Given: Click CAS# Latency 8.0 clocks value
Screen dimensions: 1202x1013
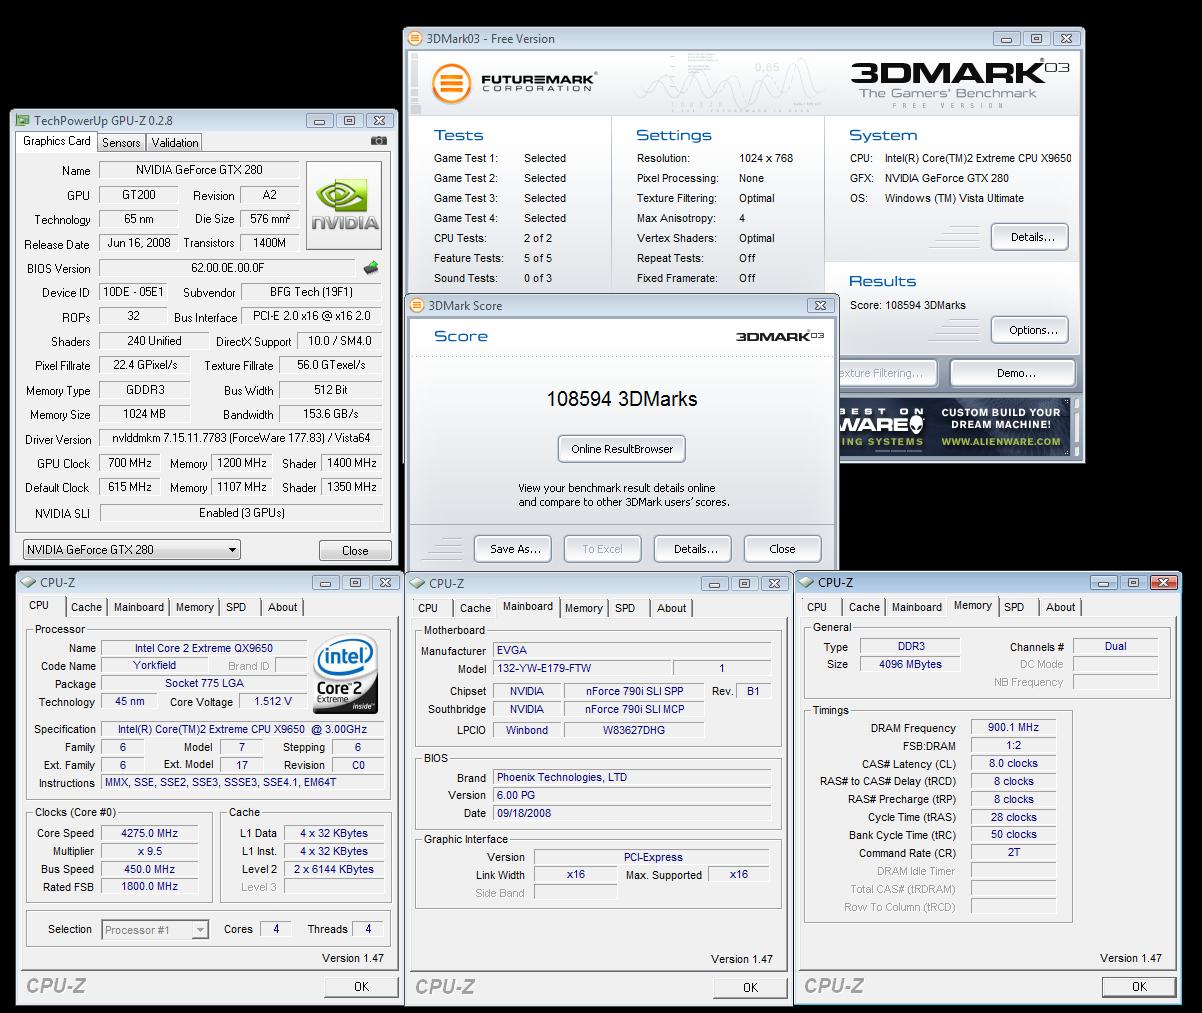Looking at the screenshot, I should tap(1013, 764).
